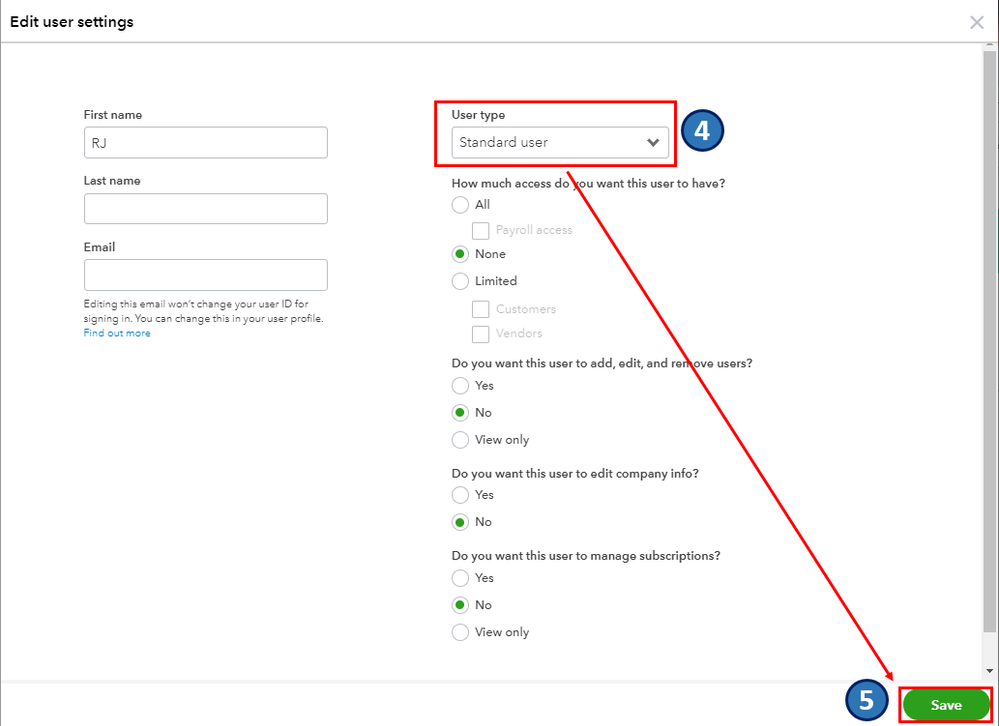Click the 'Edit user settings' title text

pyautogui.click(x=72, y=22)
